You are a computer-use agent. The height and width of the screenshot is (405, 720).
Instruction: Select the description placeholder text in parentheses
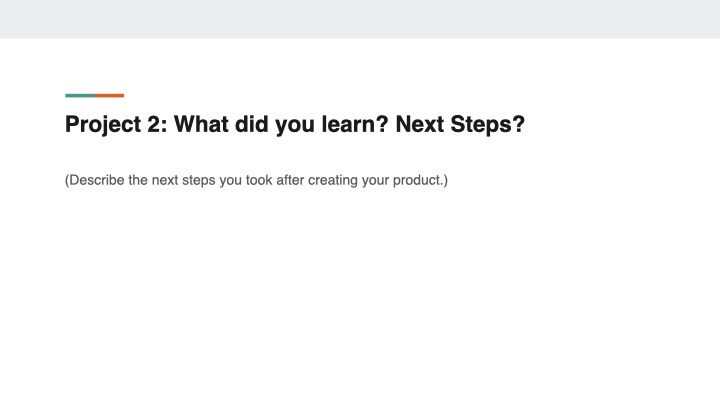[x=256, y=181]
